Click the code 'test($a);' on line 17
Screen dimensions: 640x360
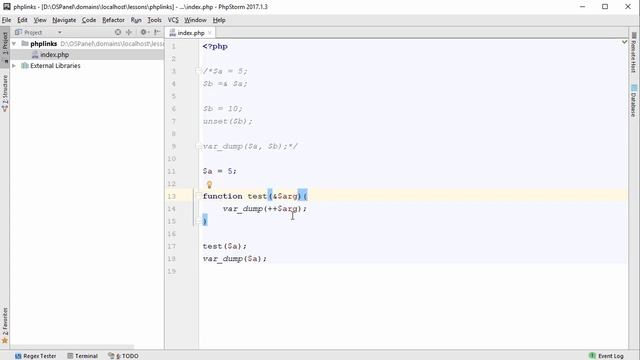pos(224,246)
